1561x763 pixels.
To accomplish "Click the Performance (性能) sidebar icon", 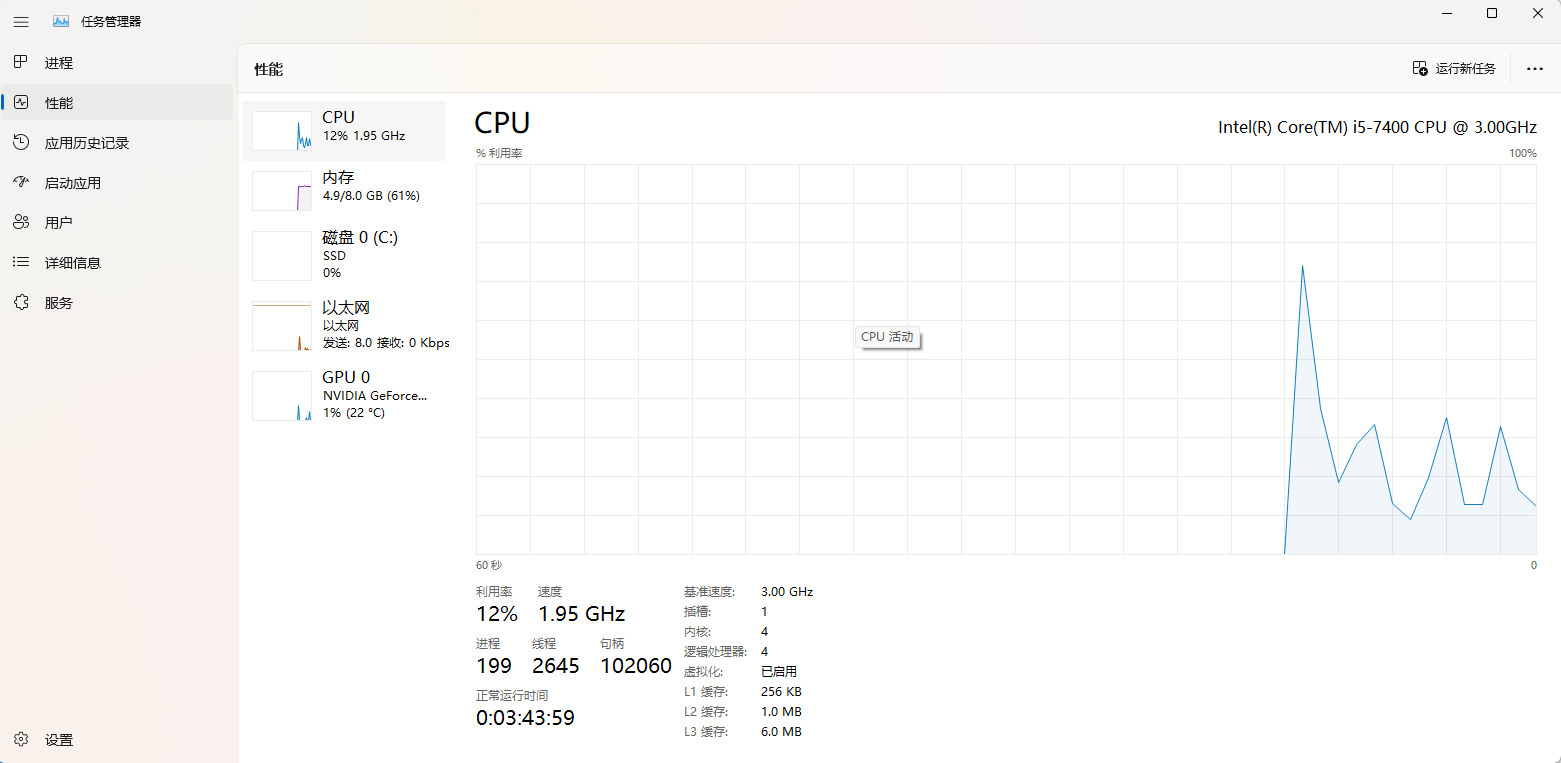I will click(21, 103).
